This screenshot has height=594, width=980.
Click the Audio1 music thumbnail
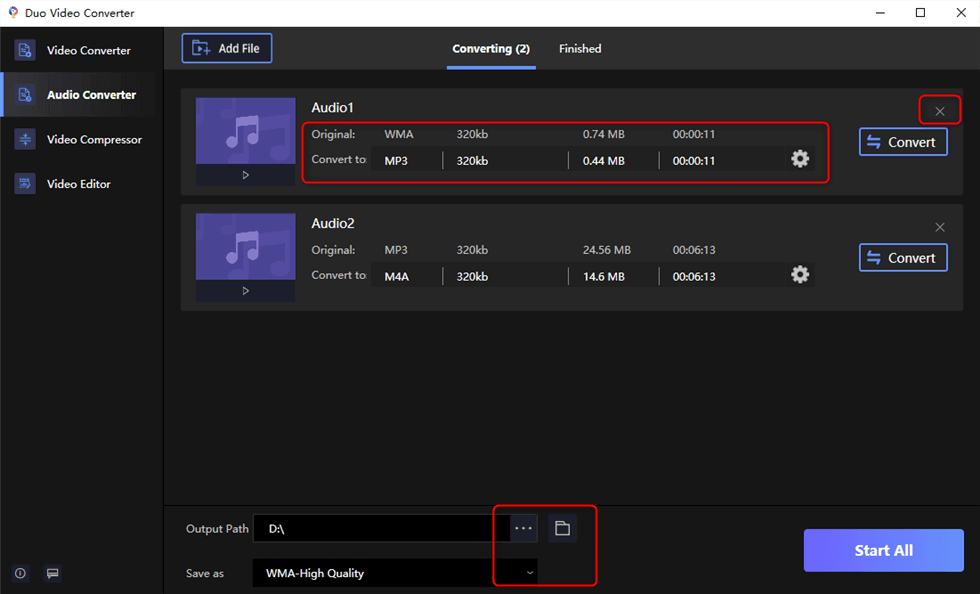click(x=246, y=131)
